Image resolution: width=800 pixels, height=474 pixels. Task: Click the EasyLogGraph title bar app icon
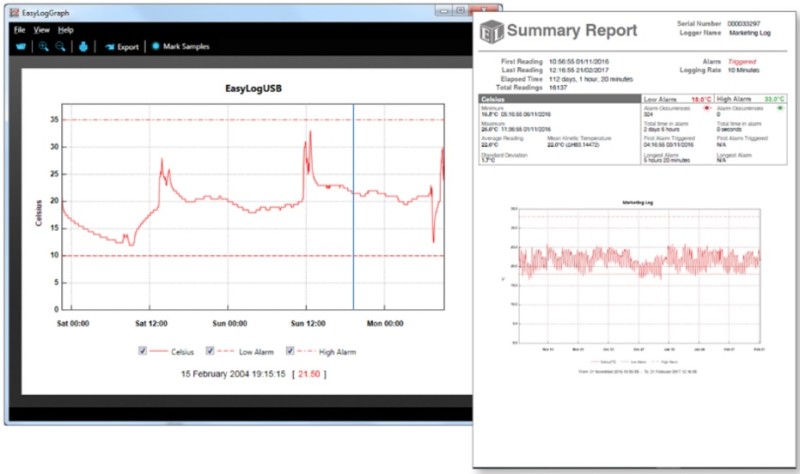click(12, 11)
